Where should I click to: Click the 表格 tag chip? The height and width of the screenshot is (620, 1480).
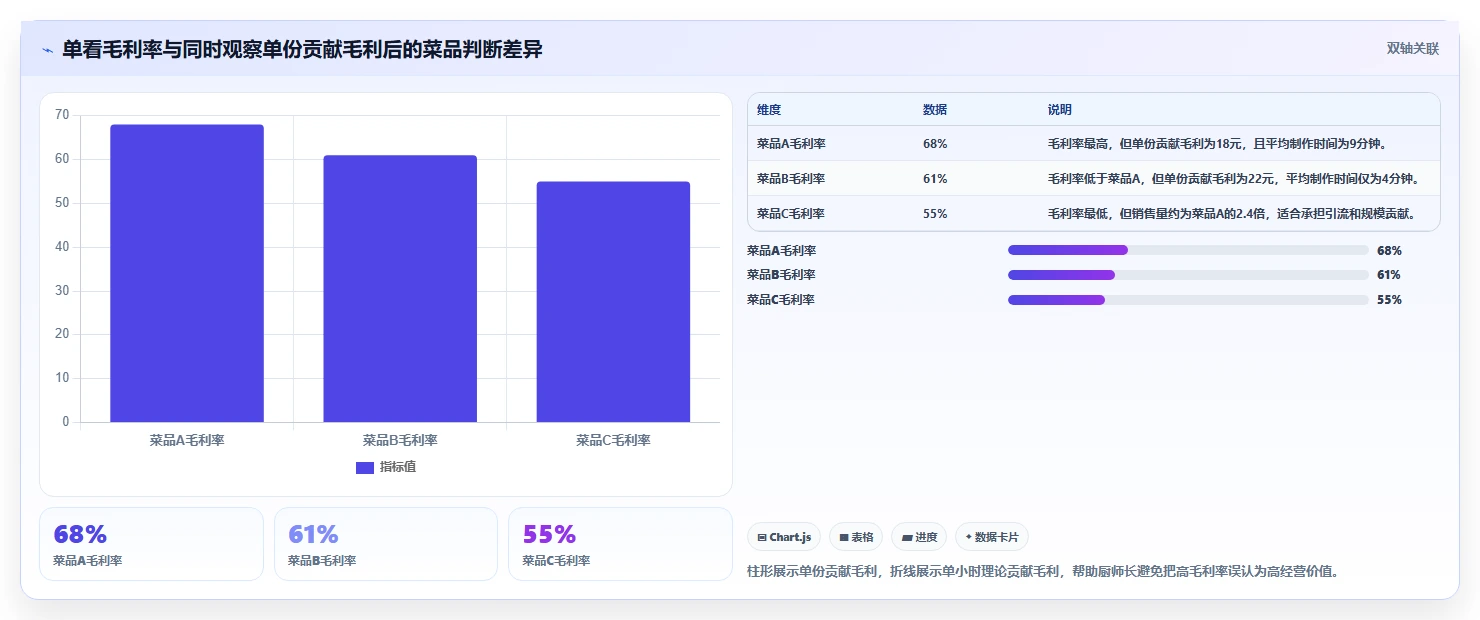[856, 537]
